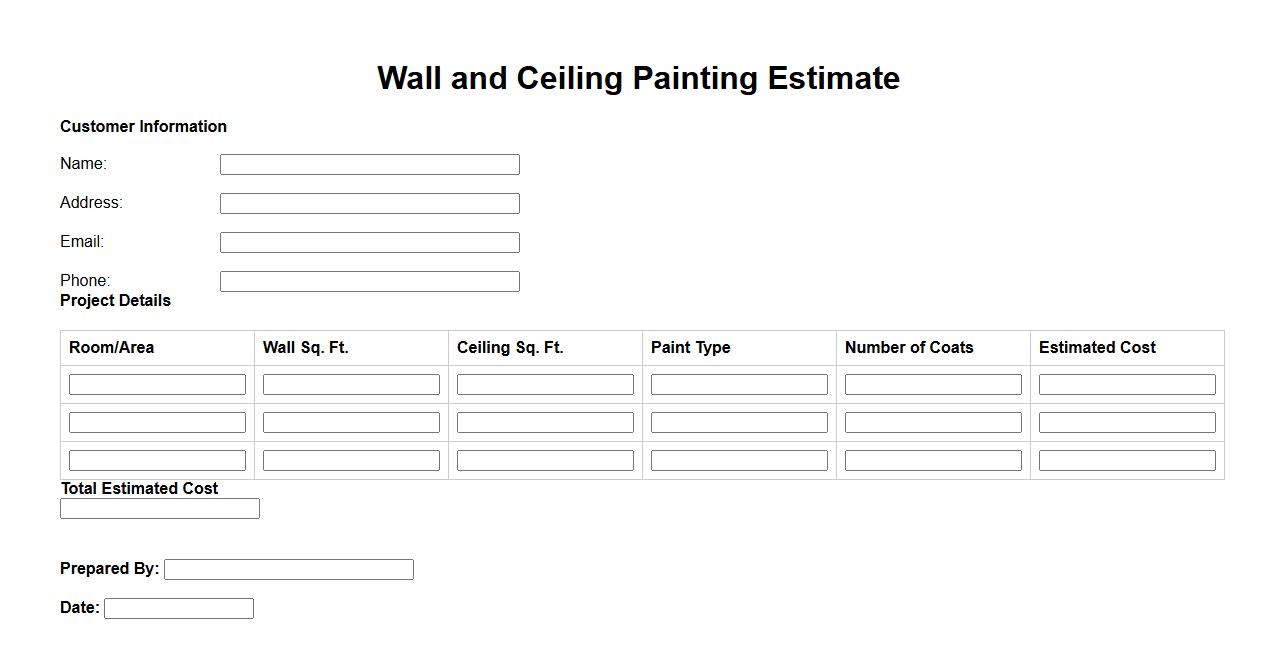The width and height of the screenshot is (1278, 650).
Task: Select first row Estimated Cost field
Action: 1127,385
